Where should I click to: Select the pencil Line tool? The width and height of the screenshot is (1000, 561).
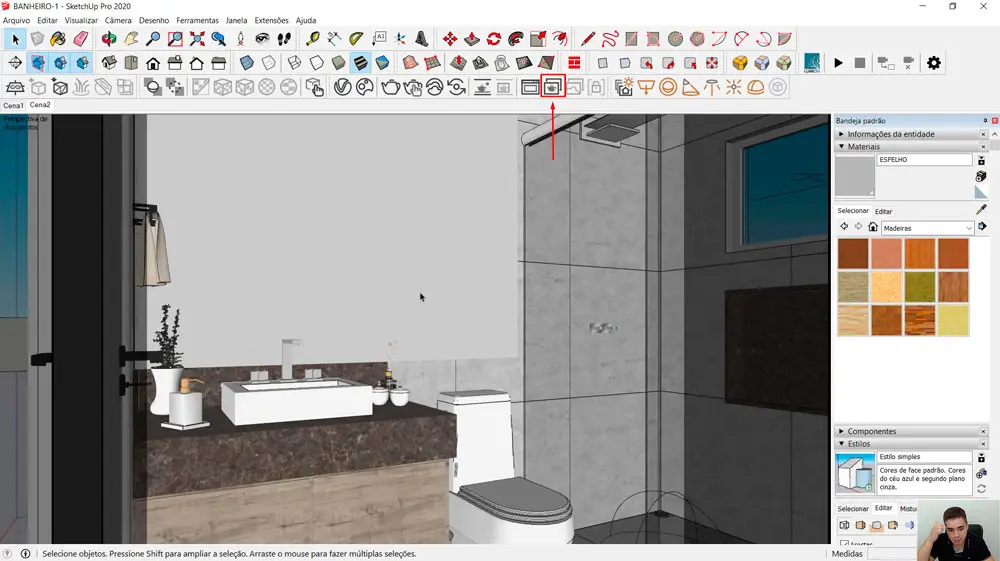pyautogui.click(x=587, y=40)
